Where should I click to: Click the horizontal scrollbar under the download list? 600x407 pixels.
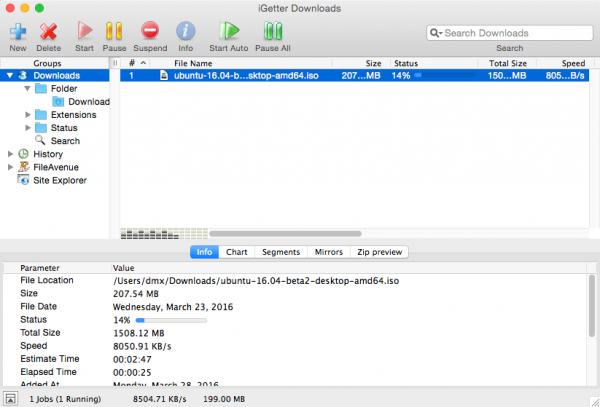coord(285,234)
